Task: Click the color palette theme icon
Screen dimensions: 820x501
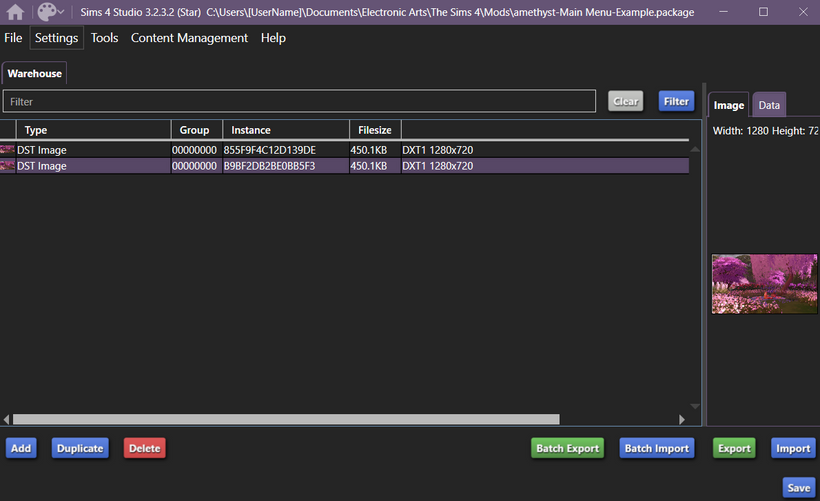Action: coord(47,12)
